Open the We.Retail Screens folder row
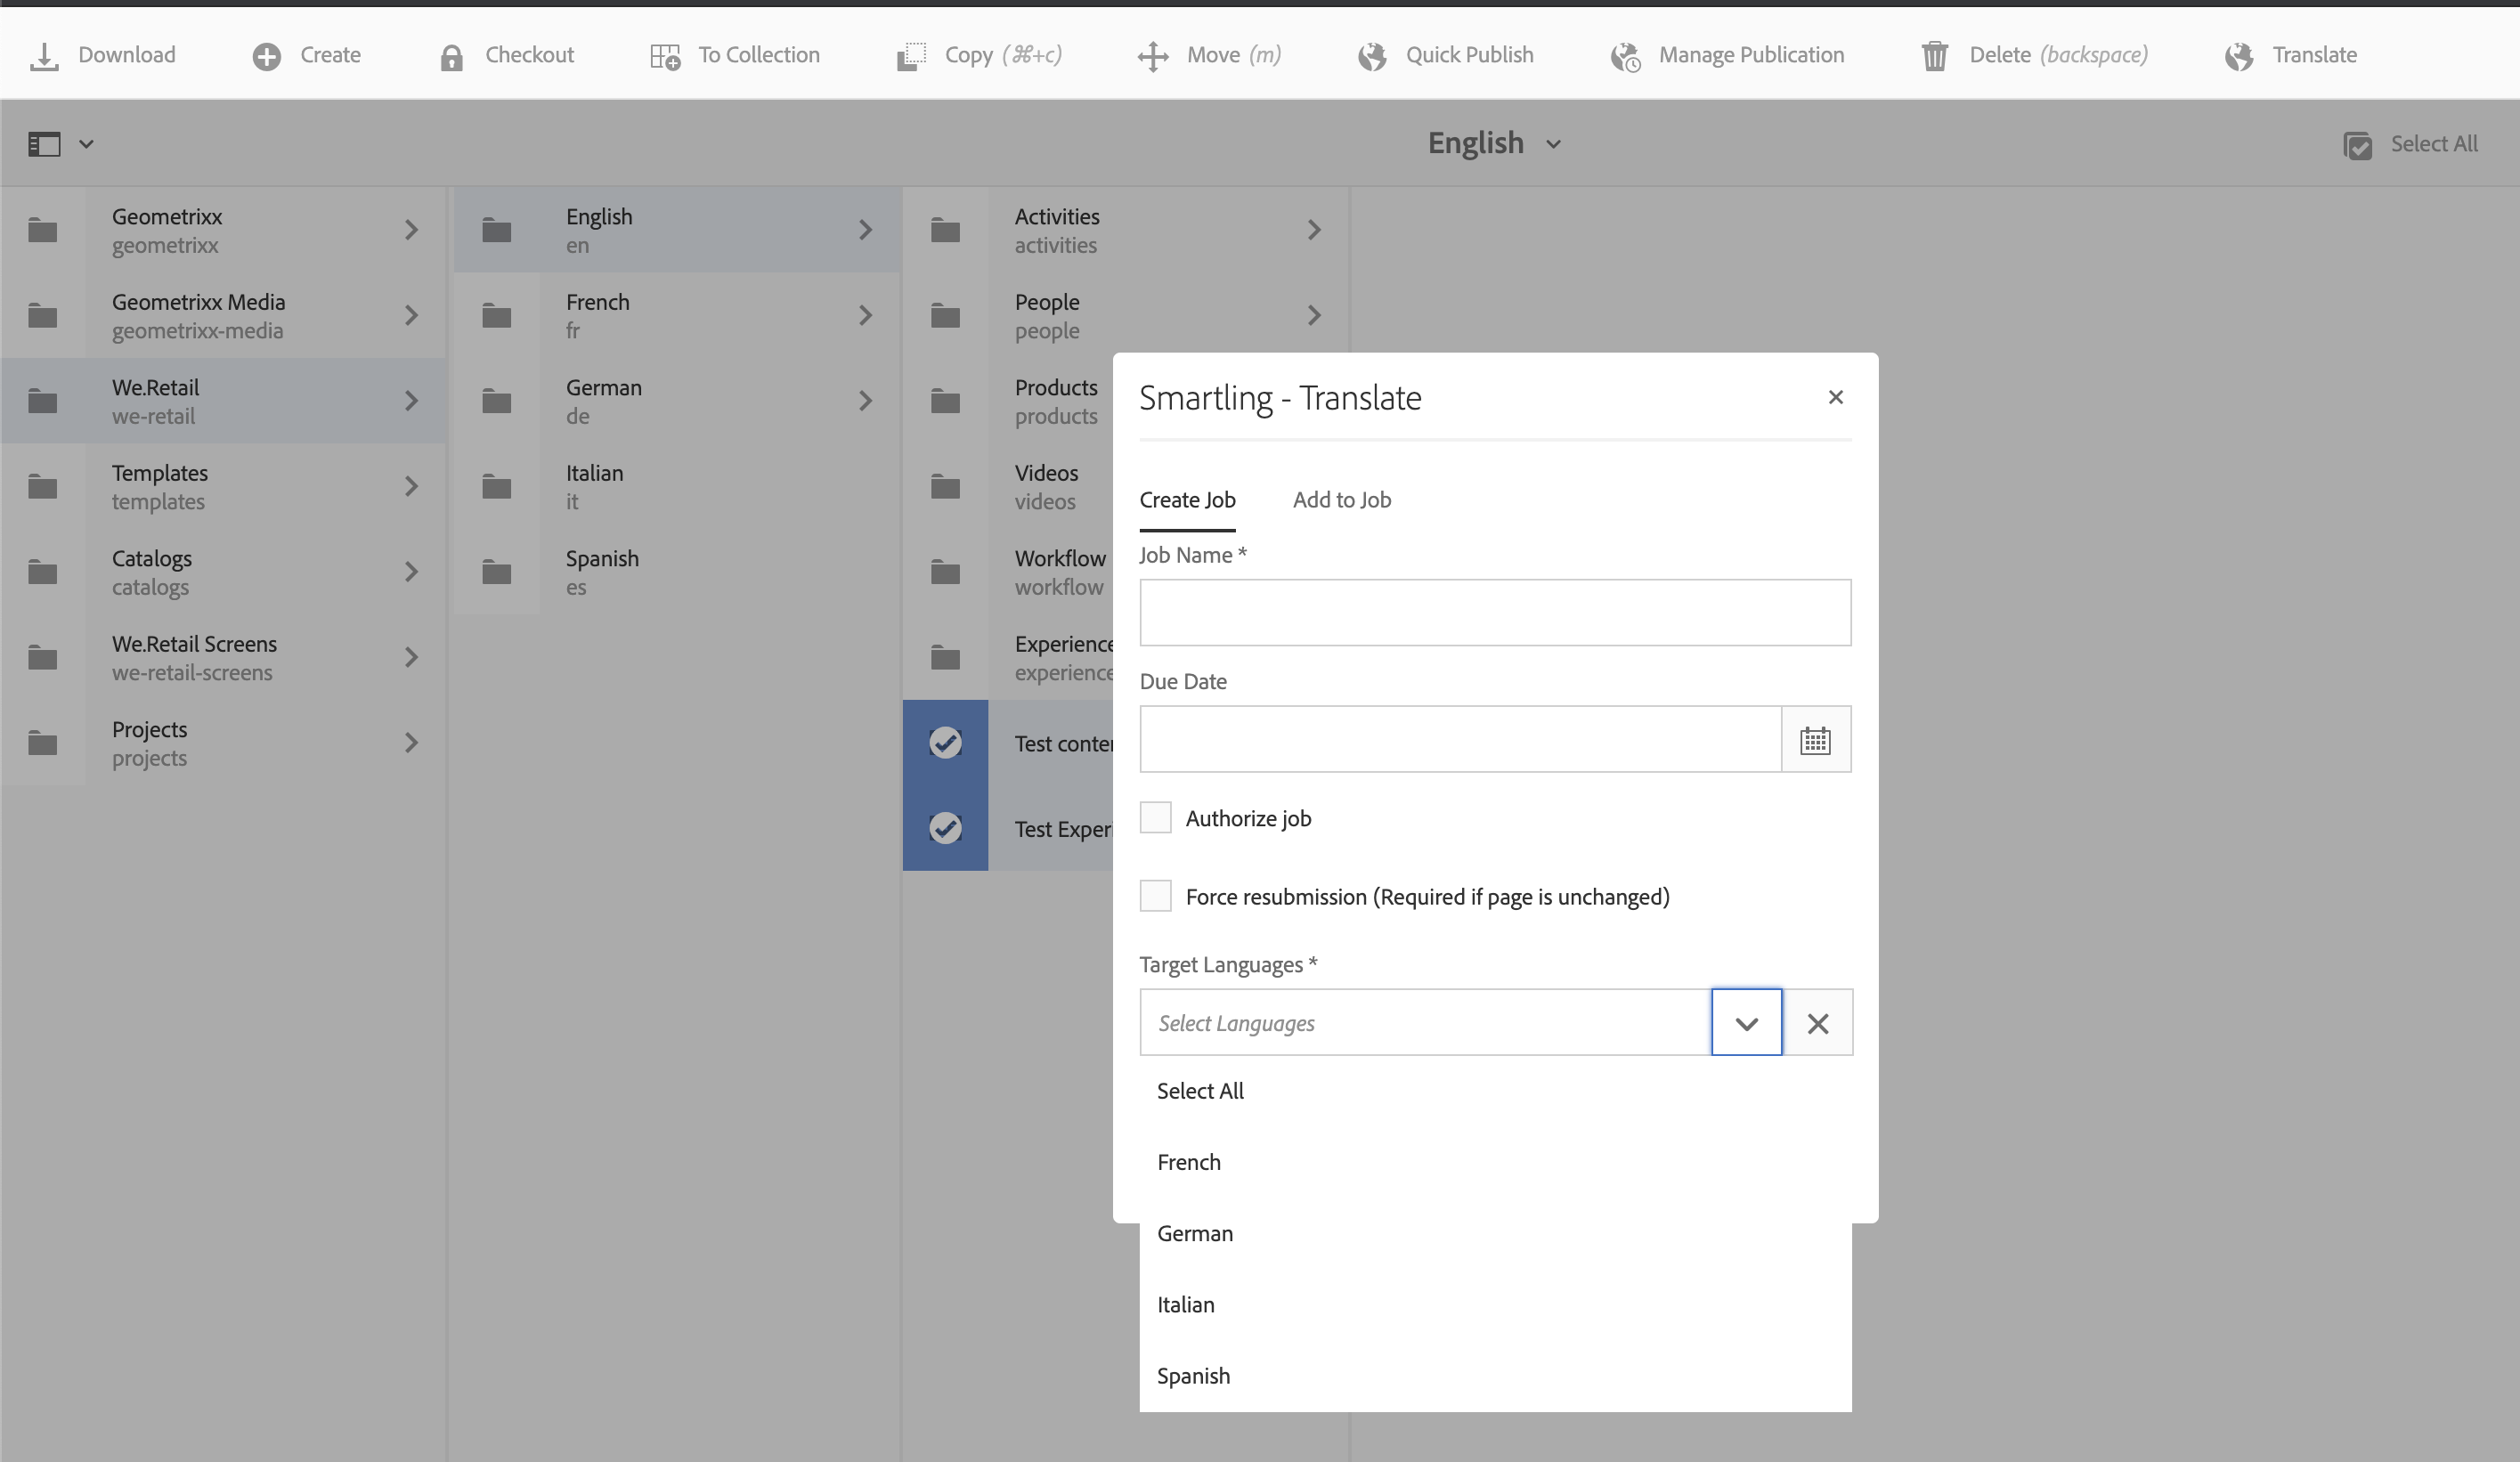Image resolution: width=2520 pixels, height=1462 pixels. [223, 657]
